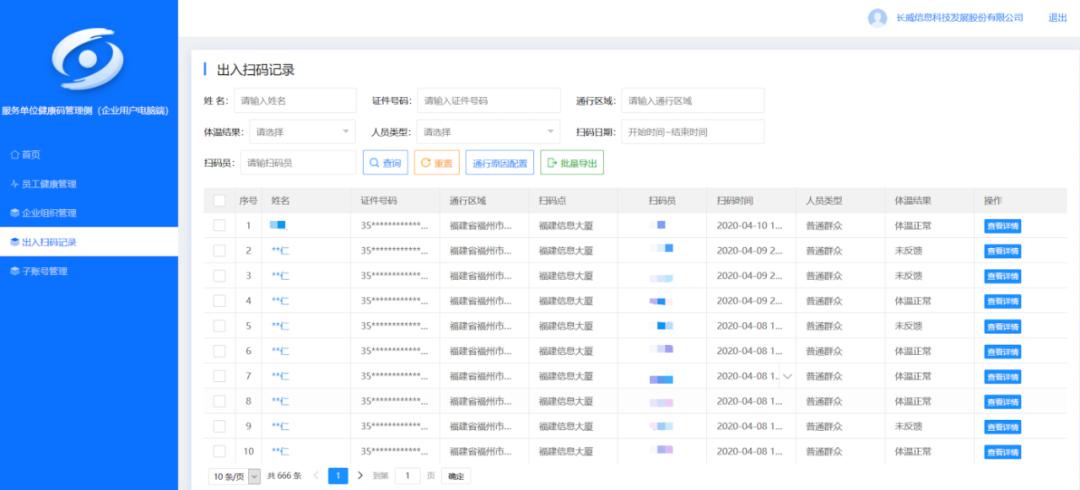1080x490 pixels.
Task: Click the 批量导出 export button
Action: 572,163
